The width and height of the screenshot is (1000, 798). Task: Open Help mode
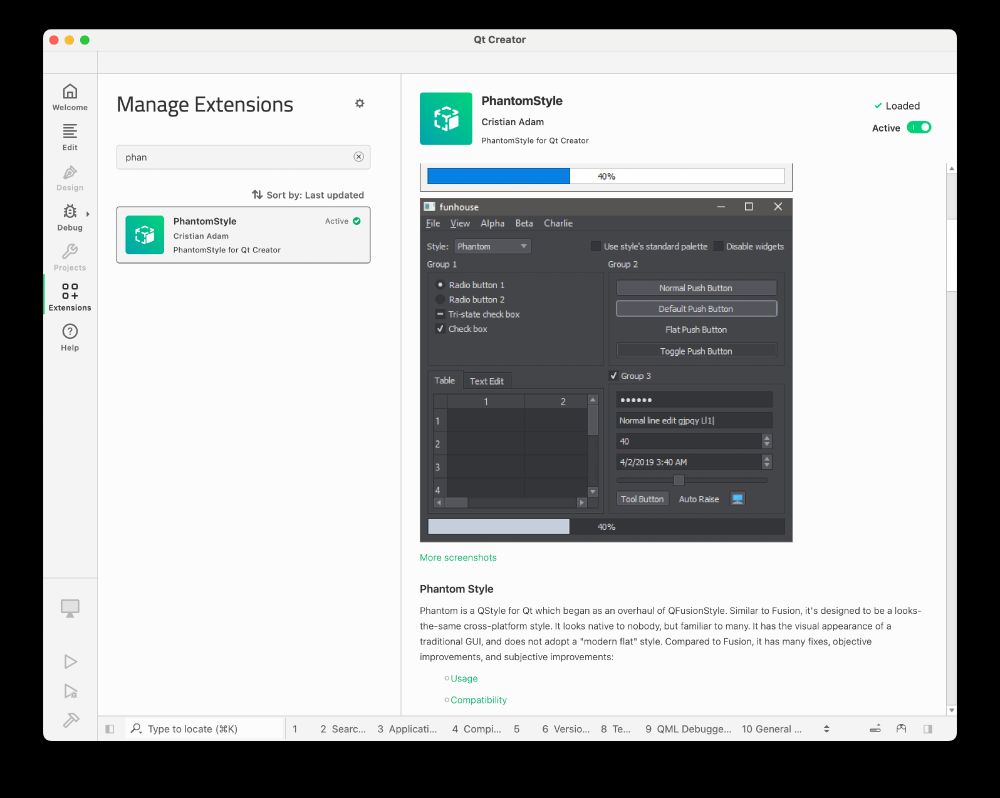[70, 337]
